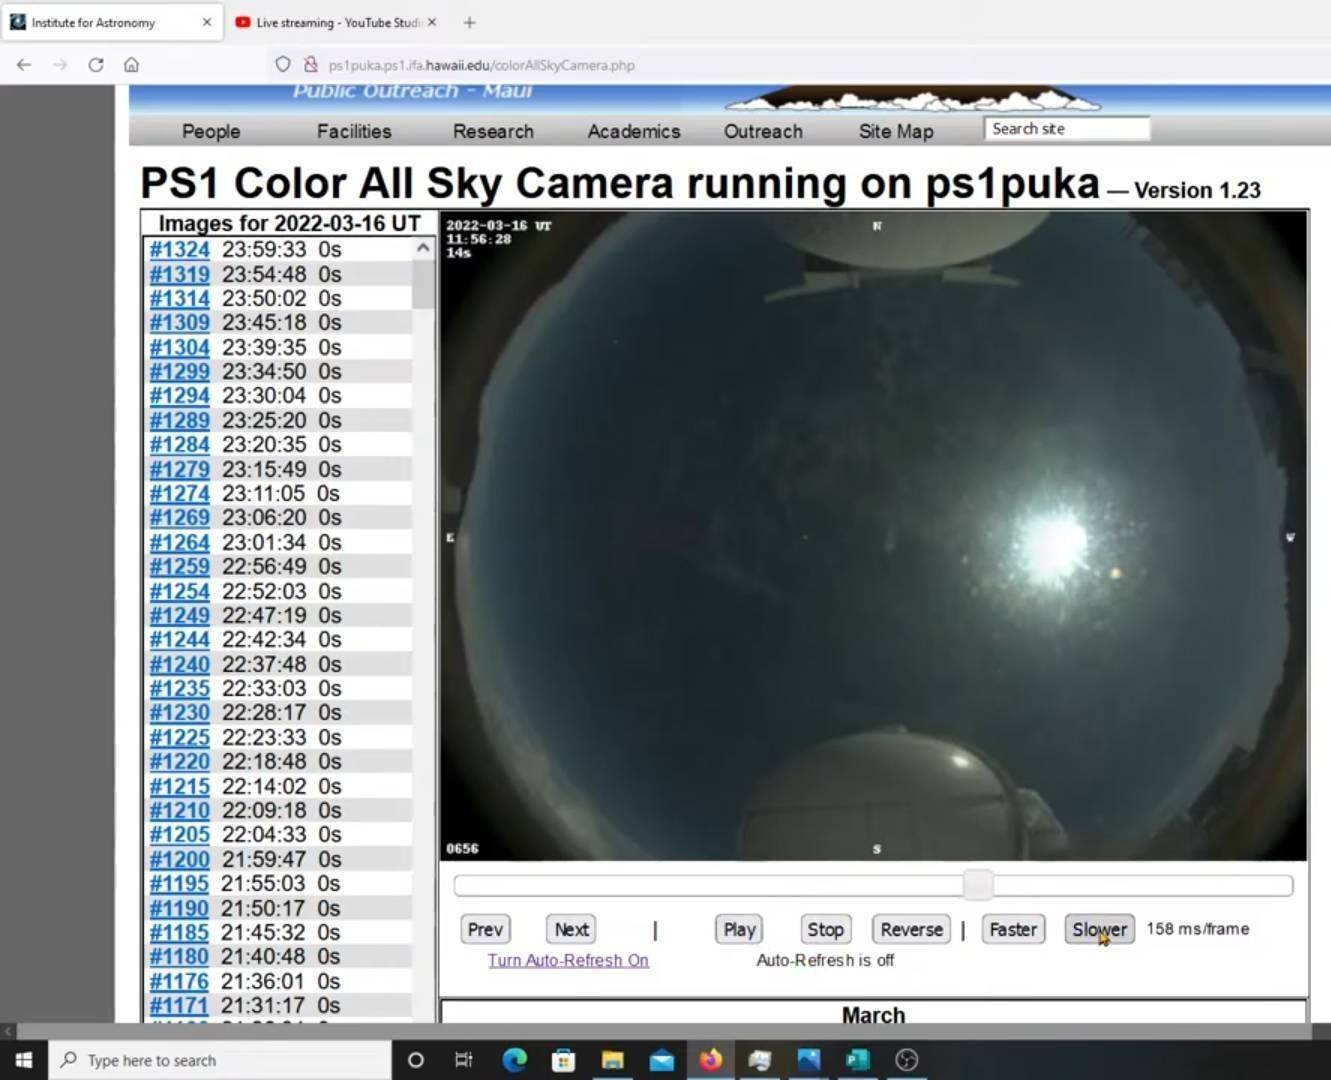The height and width of the screenshot is (1080, 1331).
Task: Click the 'Auto-Refresh is off' status text
Action: (825, 960)
